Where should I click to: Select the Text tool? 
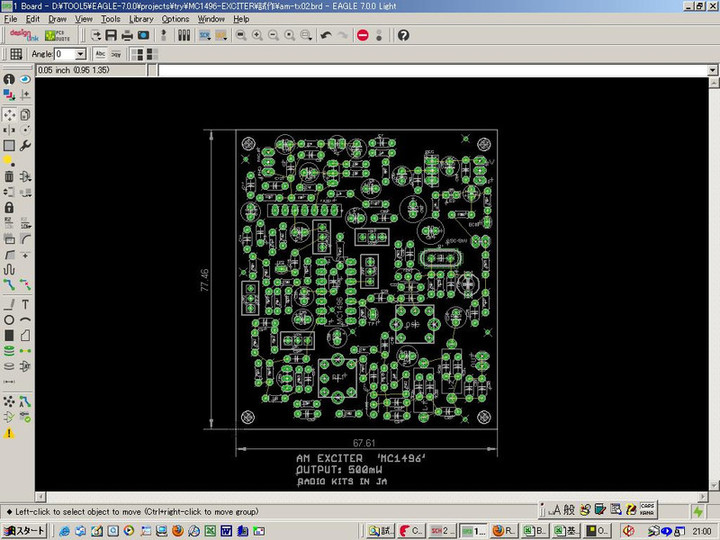point(25,303)
